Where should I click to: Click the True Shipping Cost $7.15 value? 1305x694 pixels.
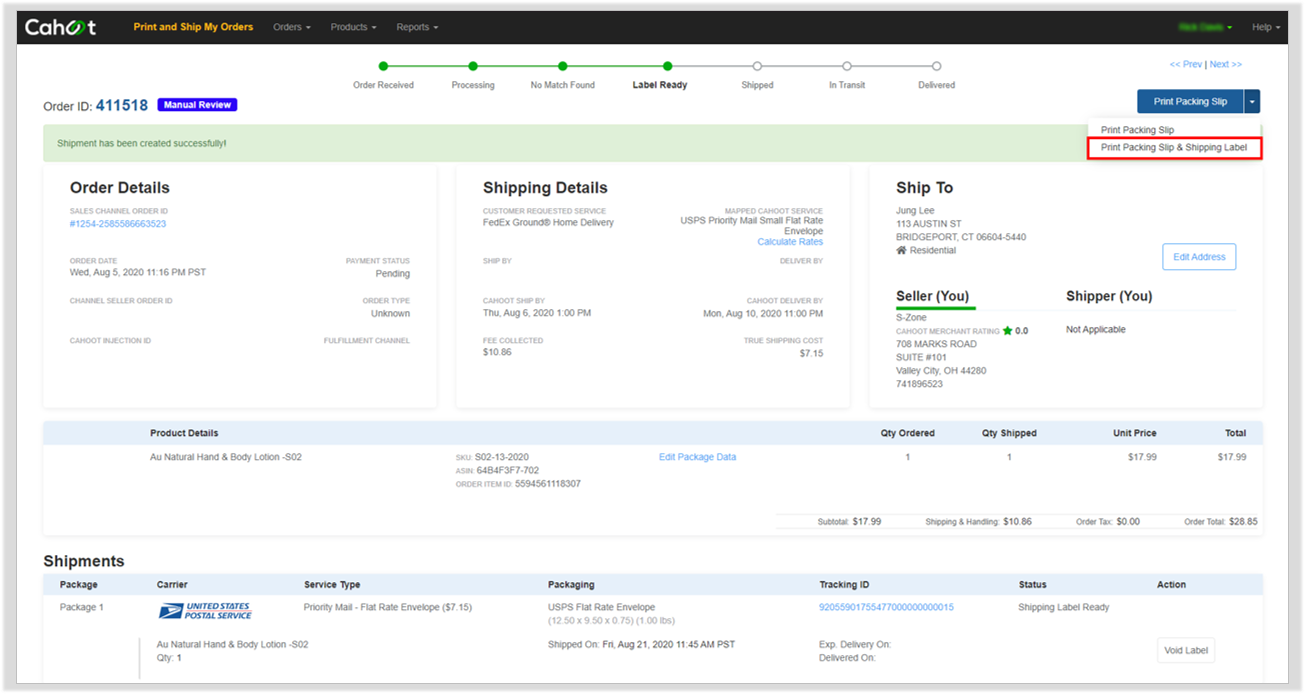(x=811, y=354)
